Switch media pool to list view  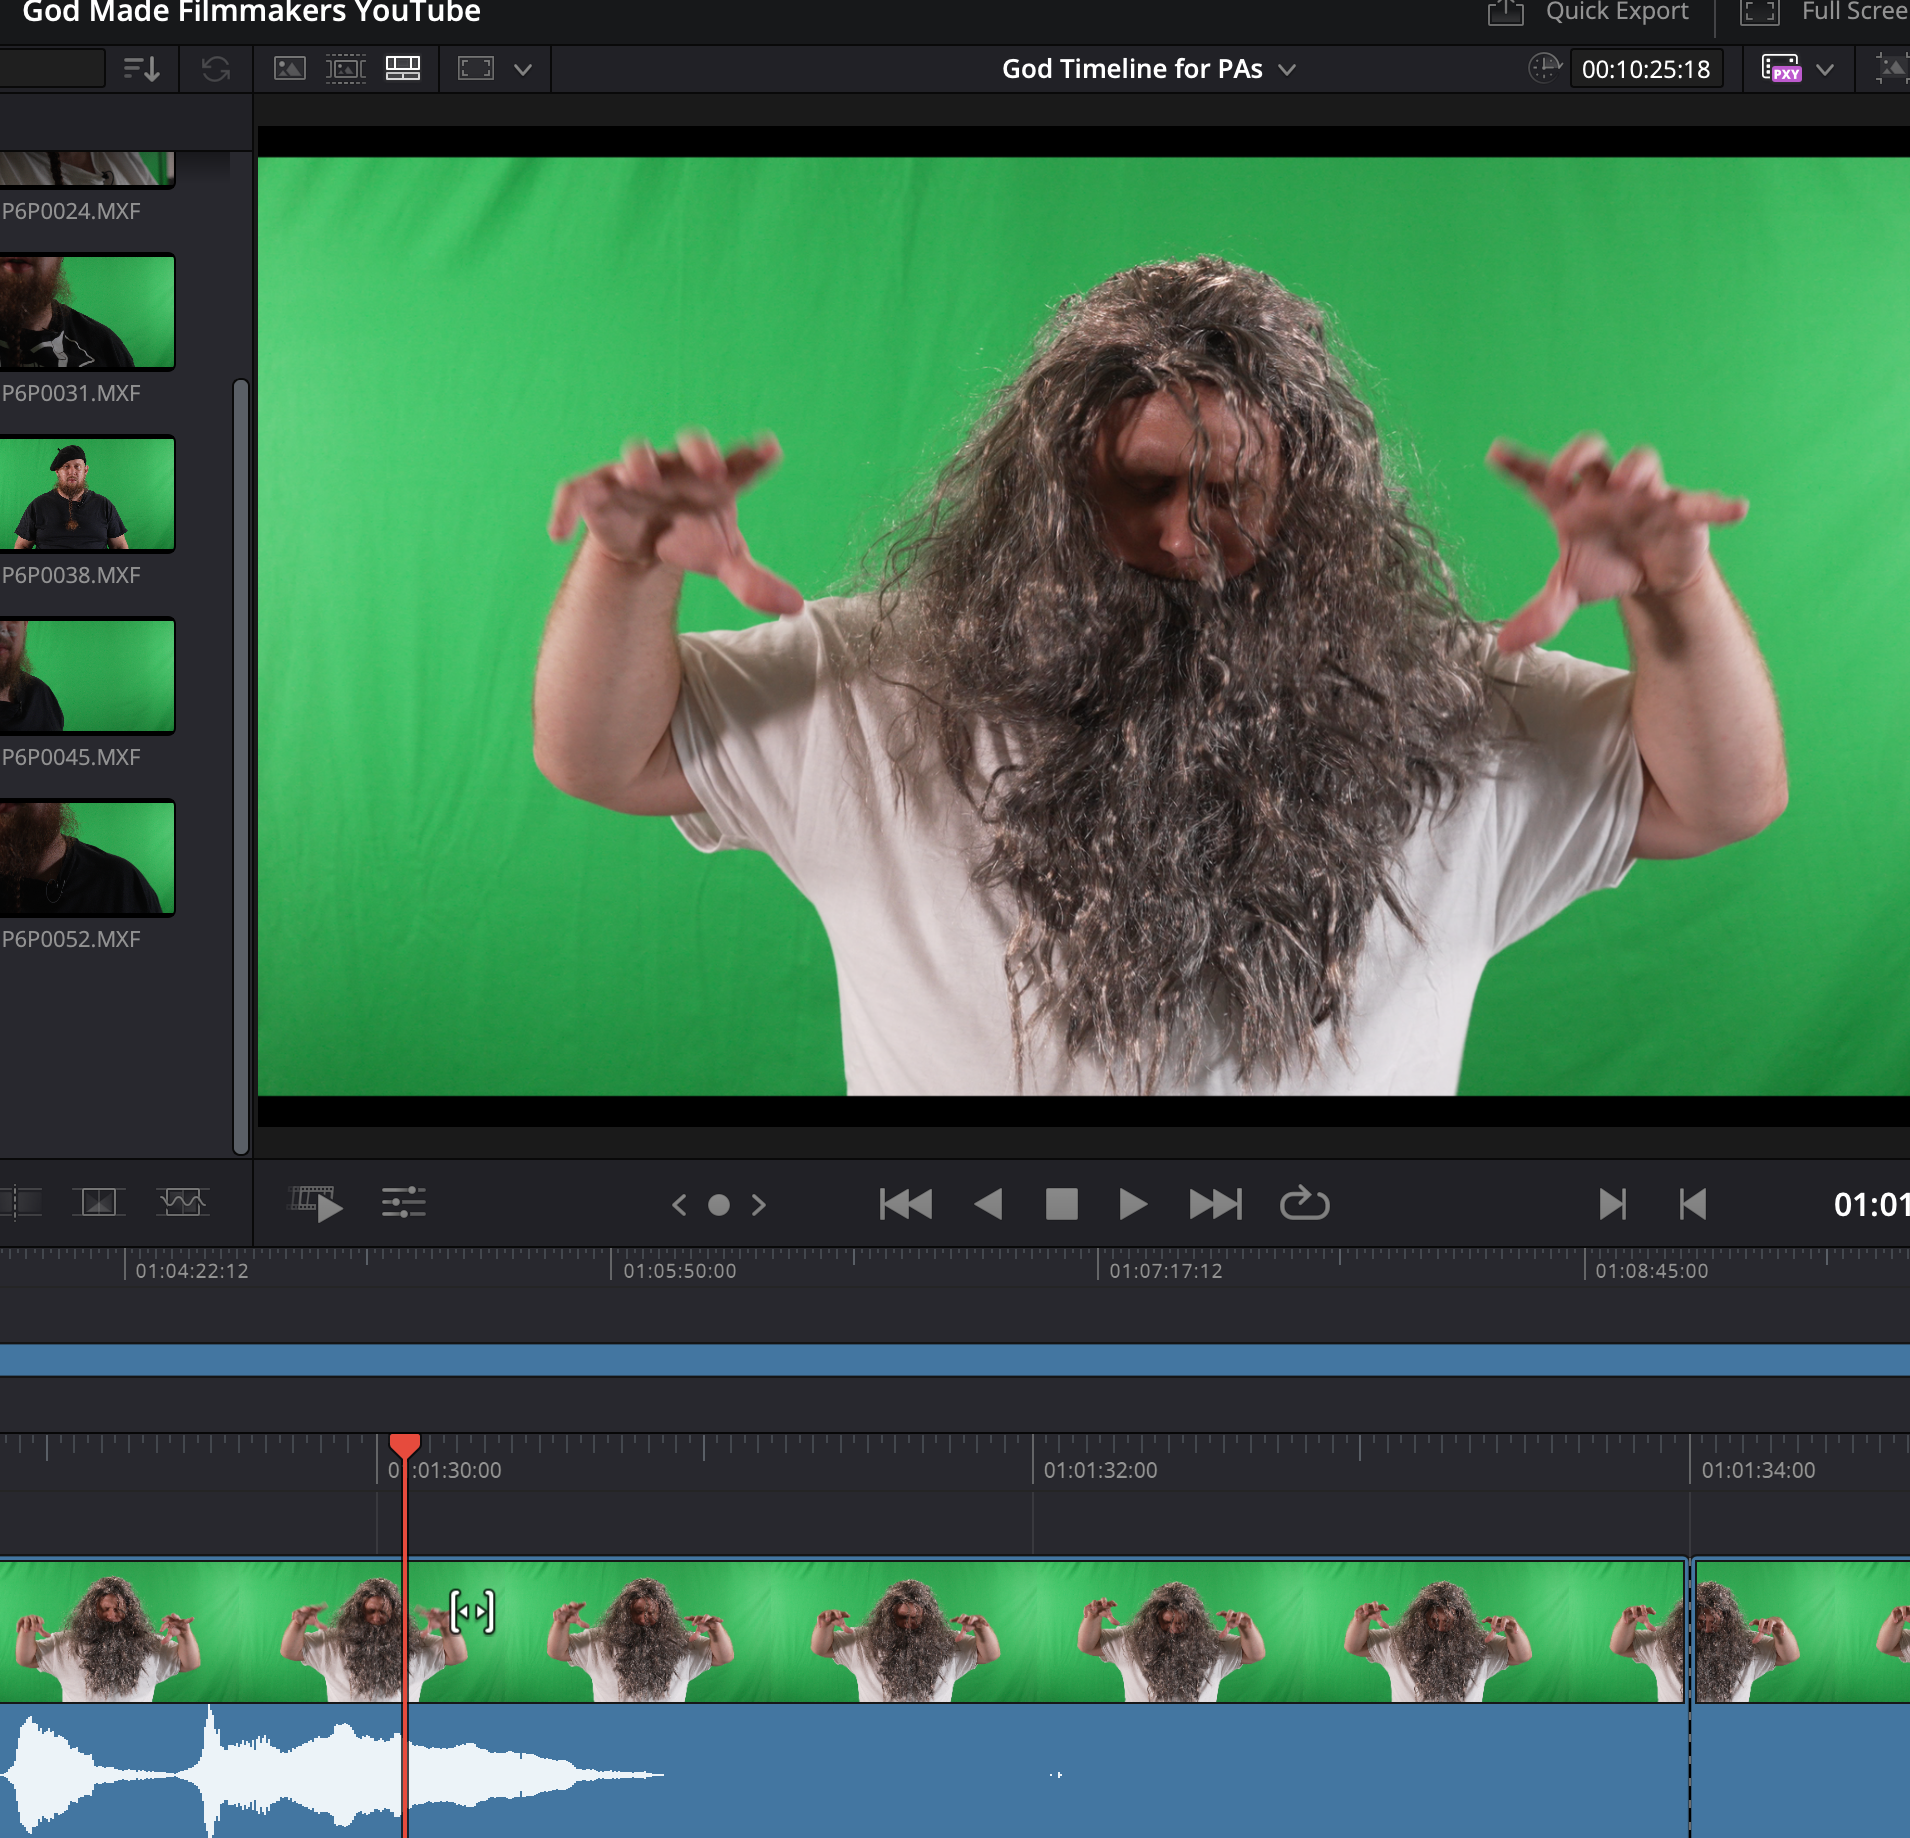point(403,69)
